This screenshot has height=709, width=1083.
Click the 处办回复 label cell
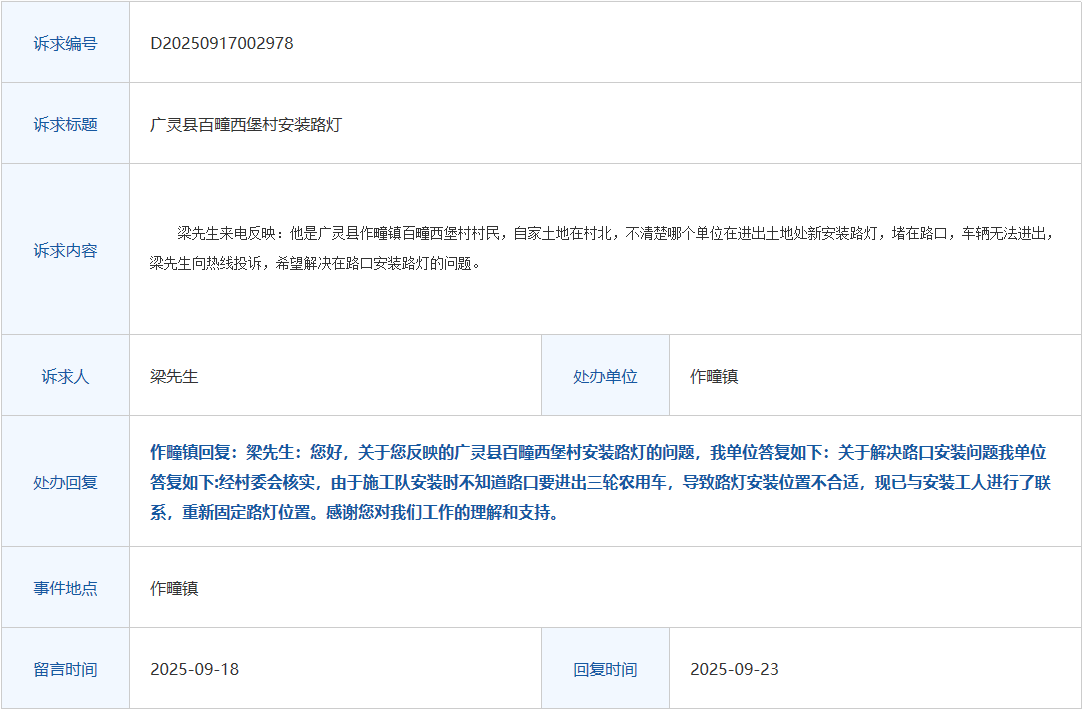65,482
